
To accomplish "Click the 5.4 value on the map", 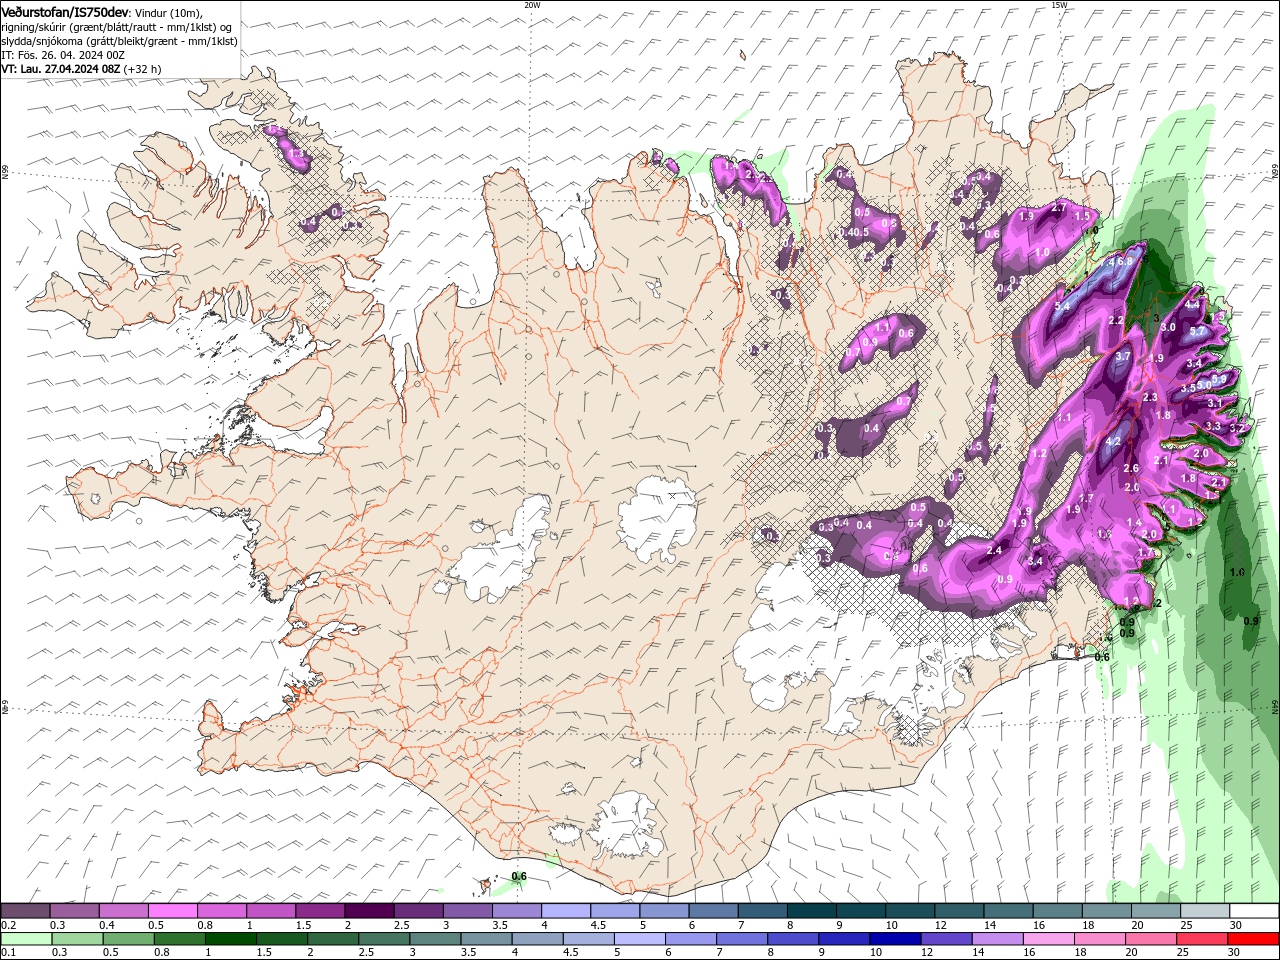I will click(1062, 305).
